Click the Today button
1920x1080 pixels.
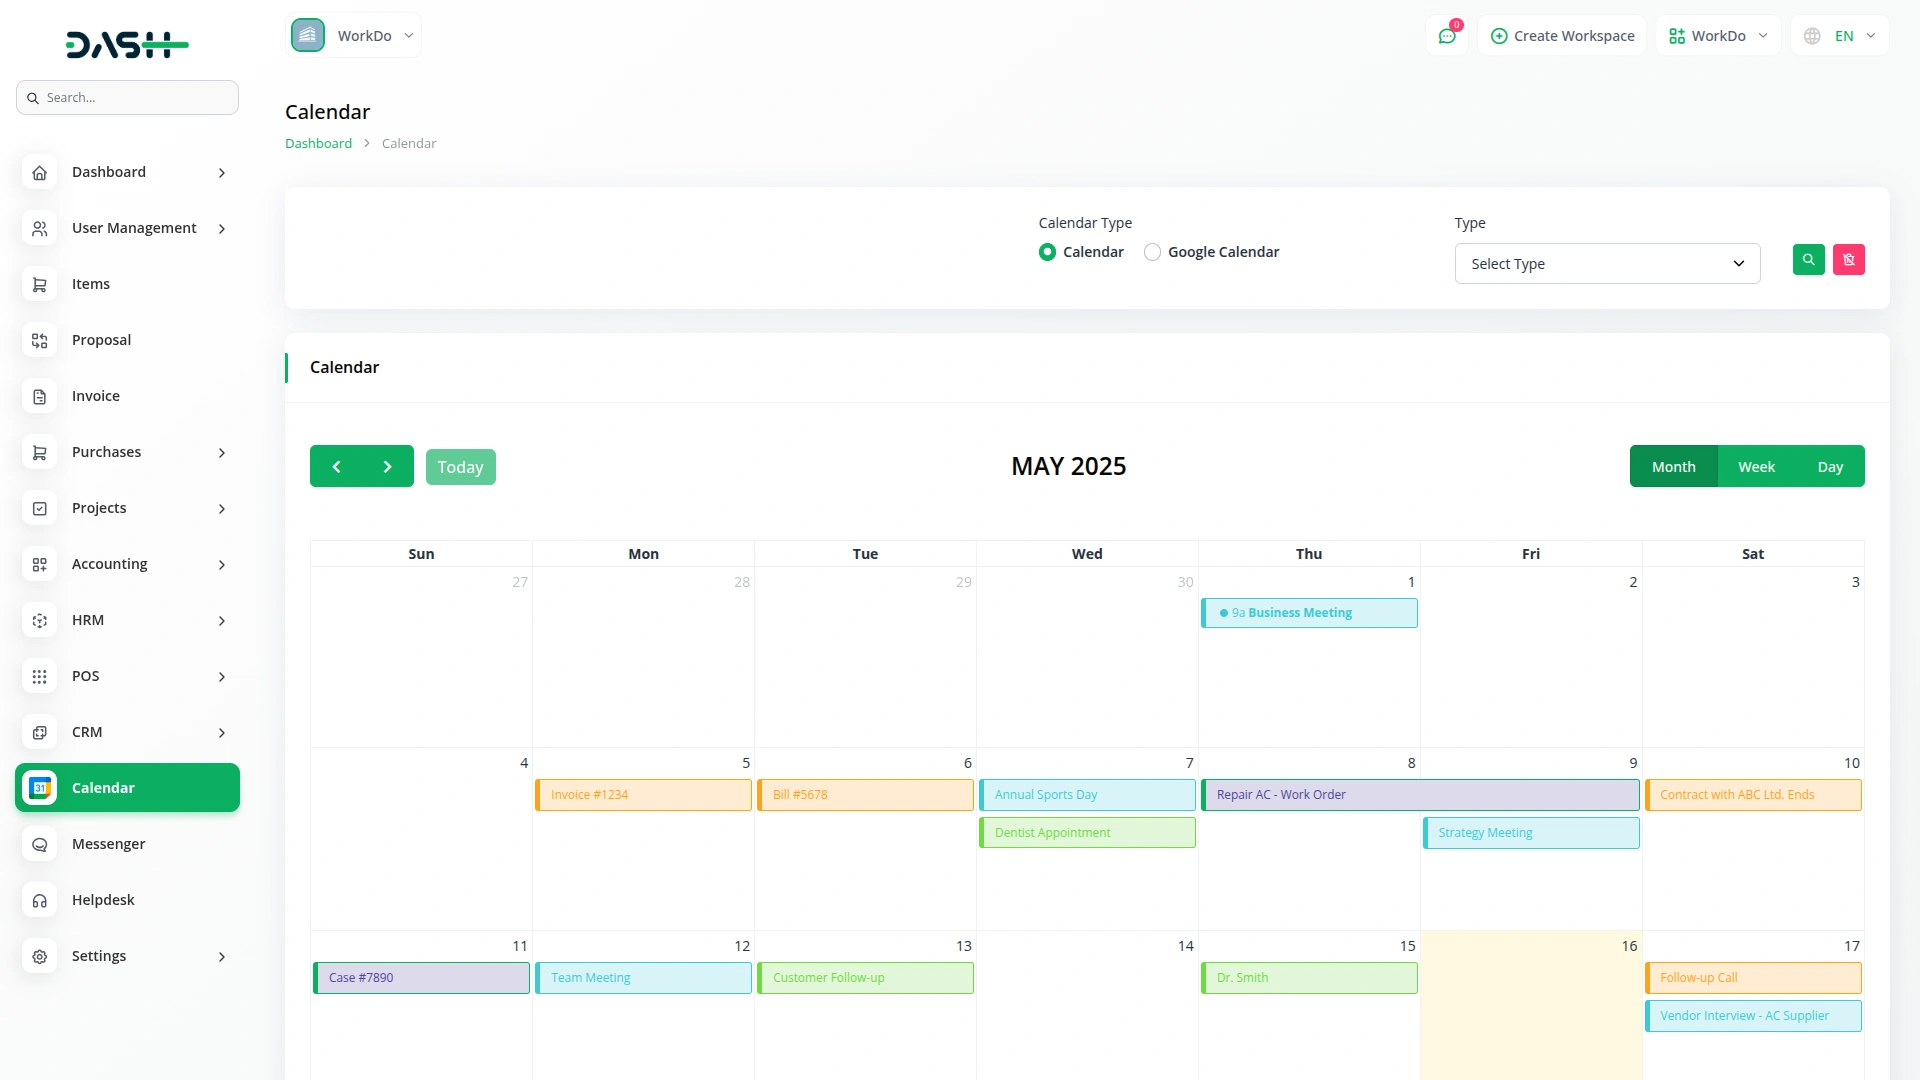tap(460, 466)
